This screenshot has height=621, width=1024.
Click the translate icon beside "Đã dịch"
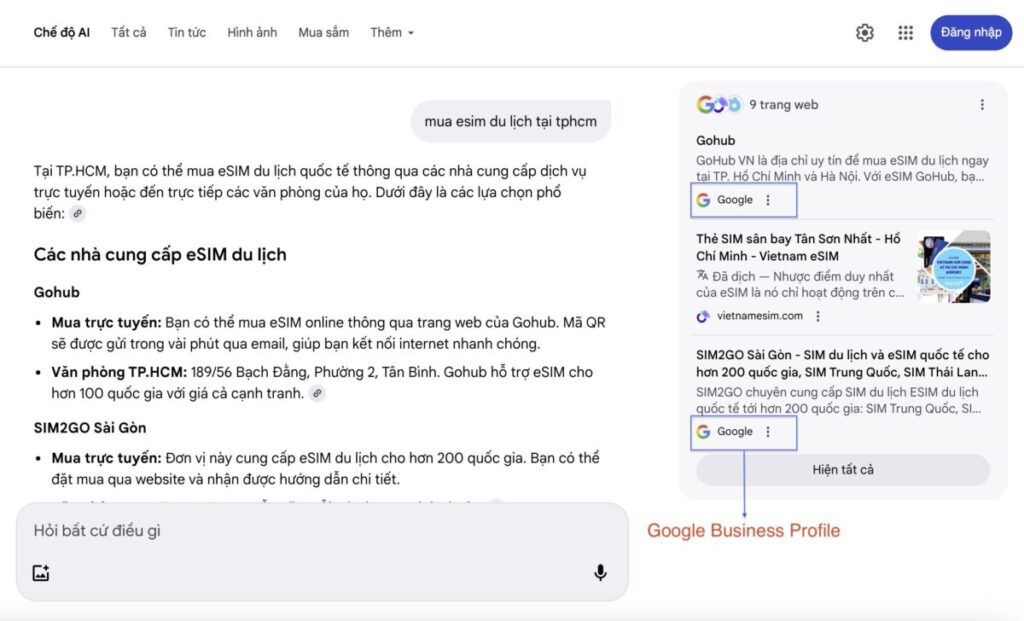(702, 275)
